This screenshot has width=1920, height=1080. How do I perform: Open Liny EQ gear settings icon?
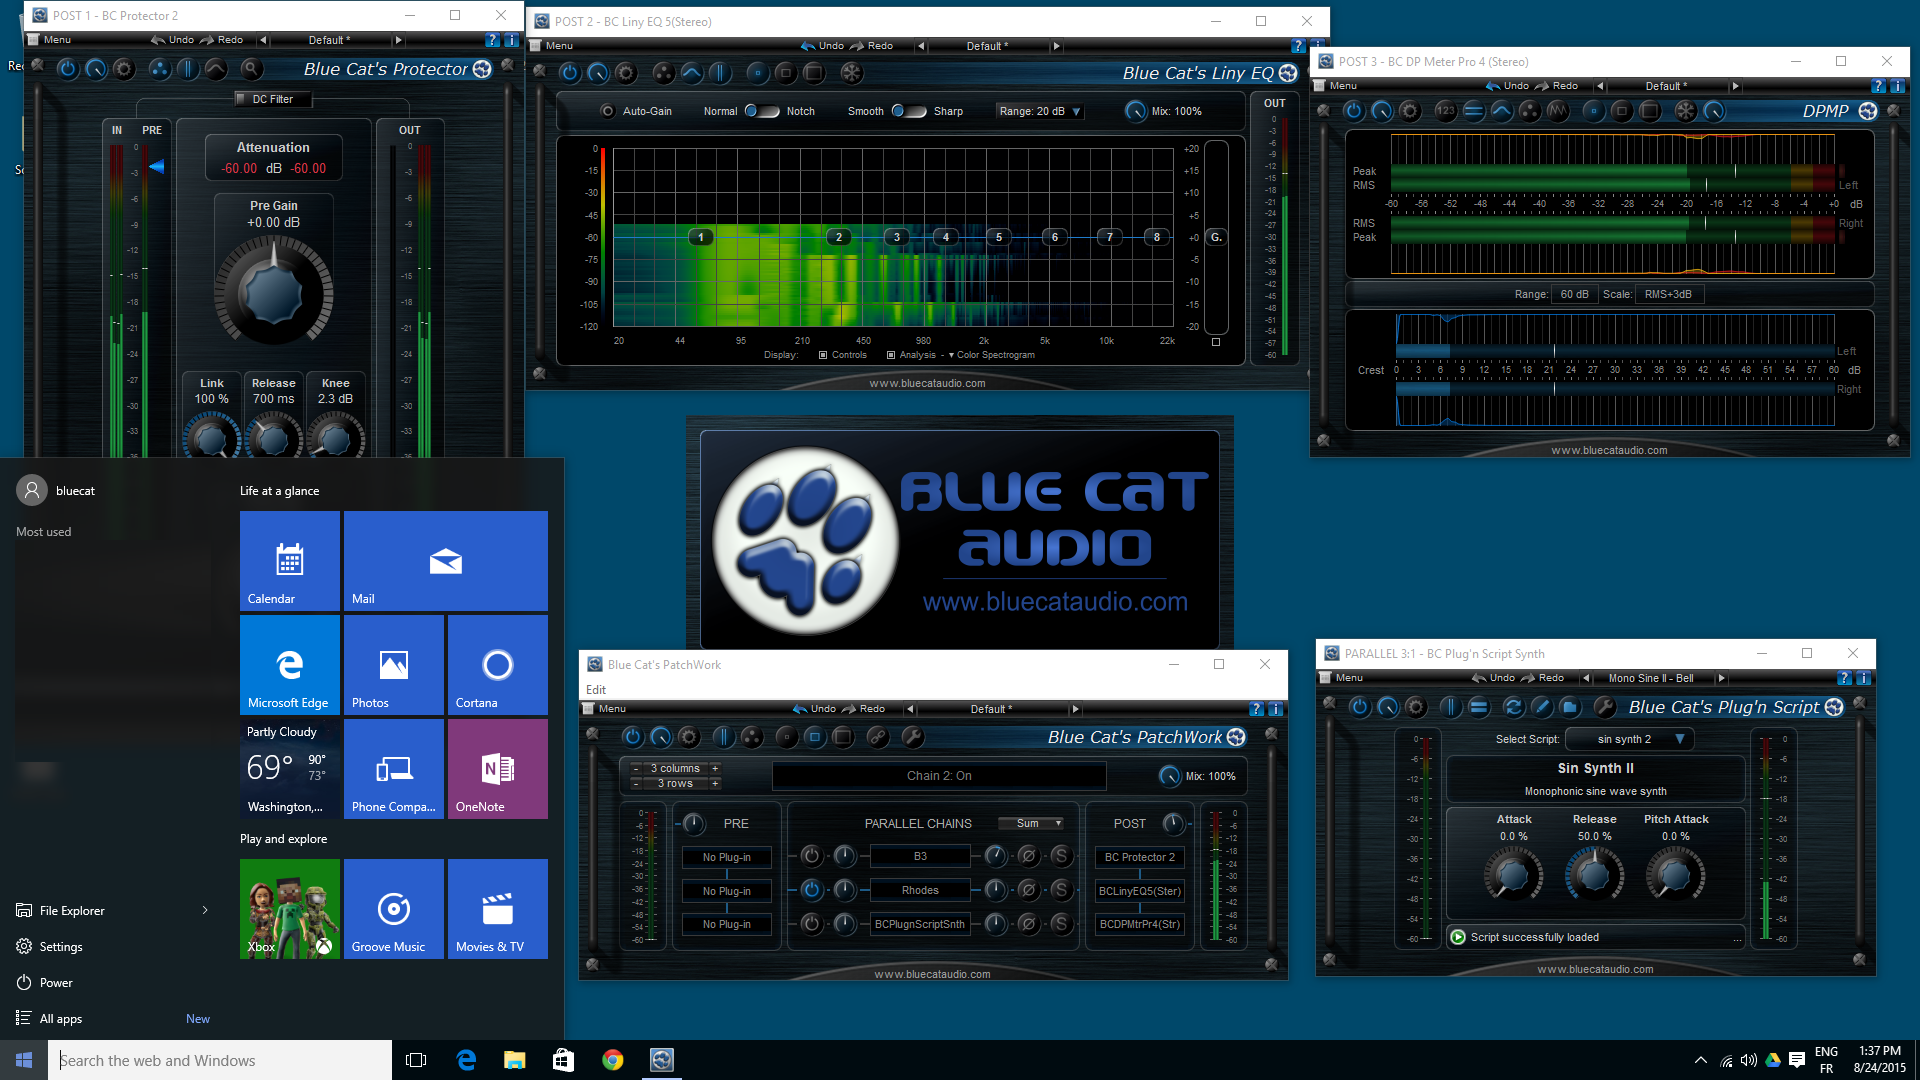point(626,73)
